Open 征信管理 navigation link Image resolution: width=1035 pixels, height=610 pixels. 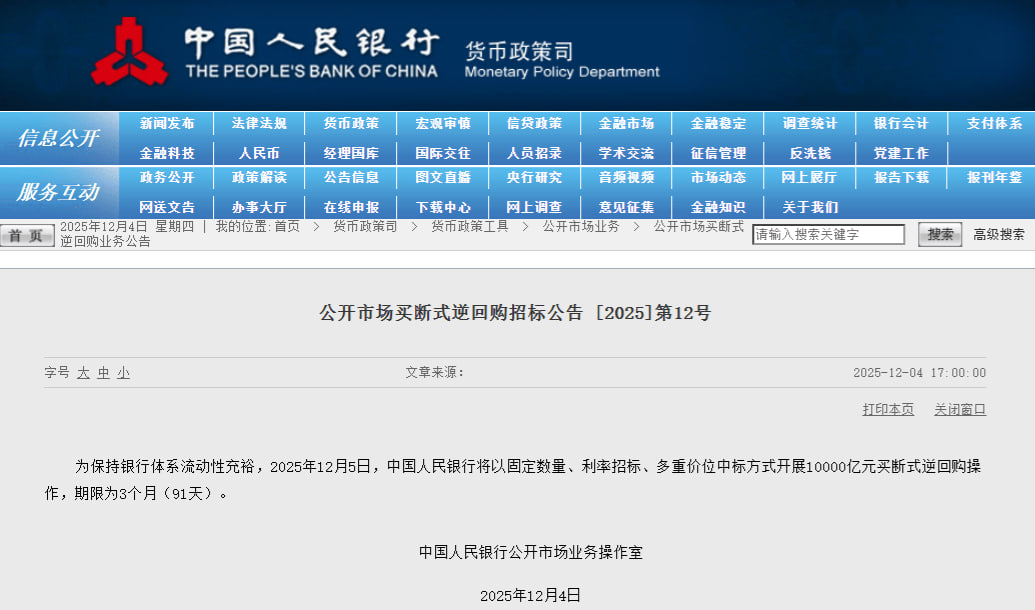pyautogui.click(x=718, y=153)
